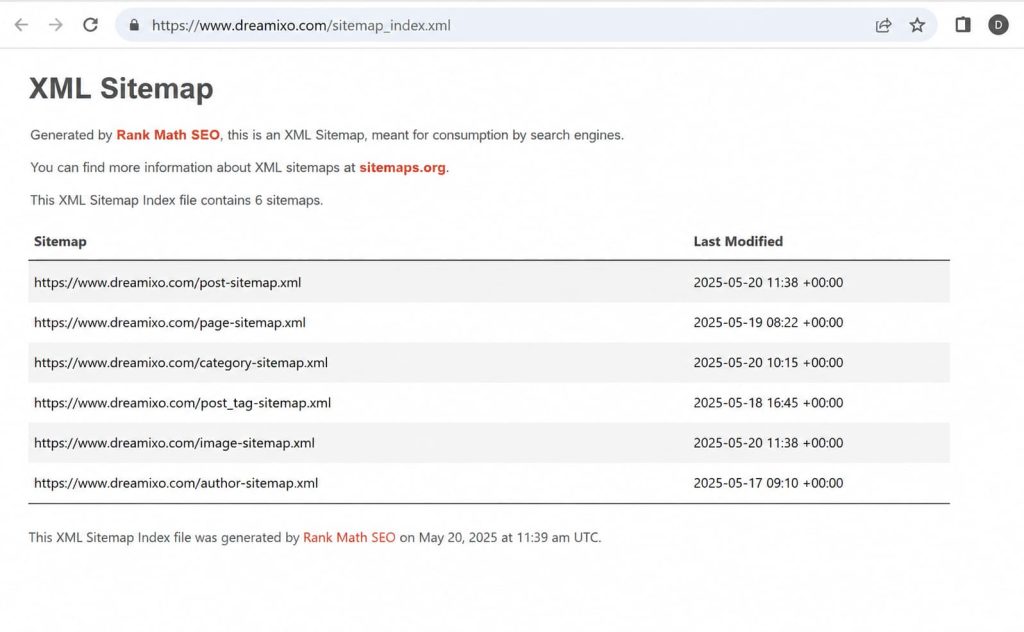This screenshot has width=1024, height=632.
Task: Click the date 2025-05-17 09:10
Action: 768,483
